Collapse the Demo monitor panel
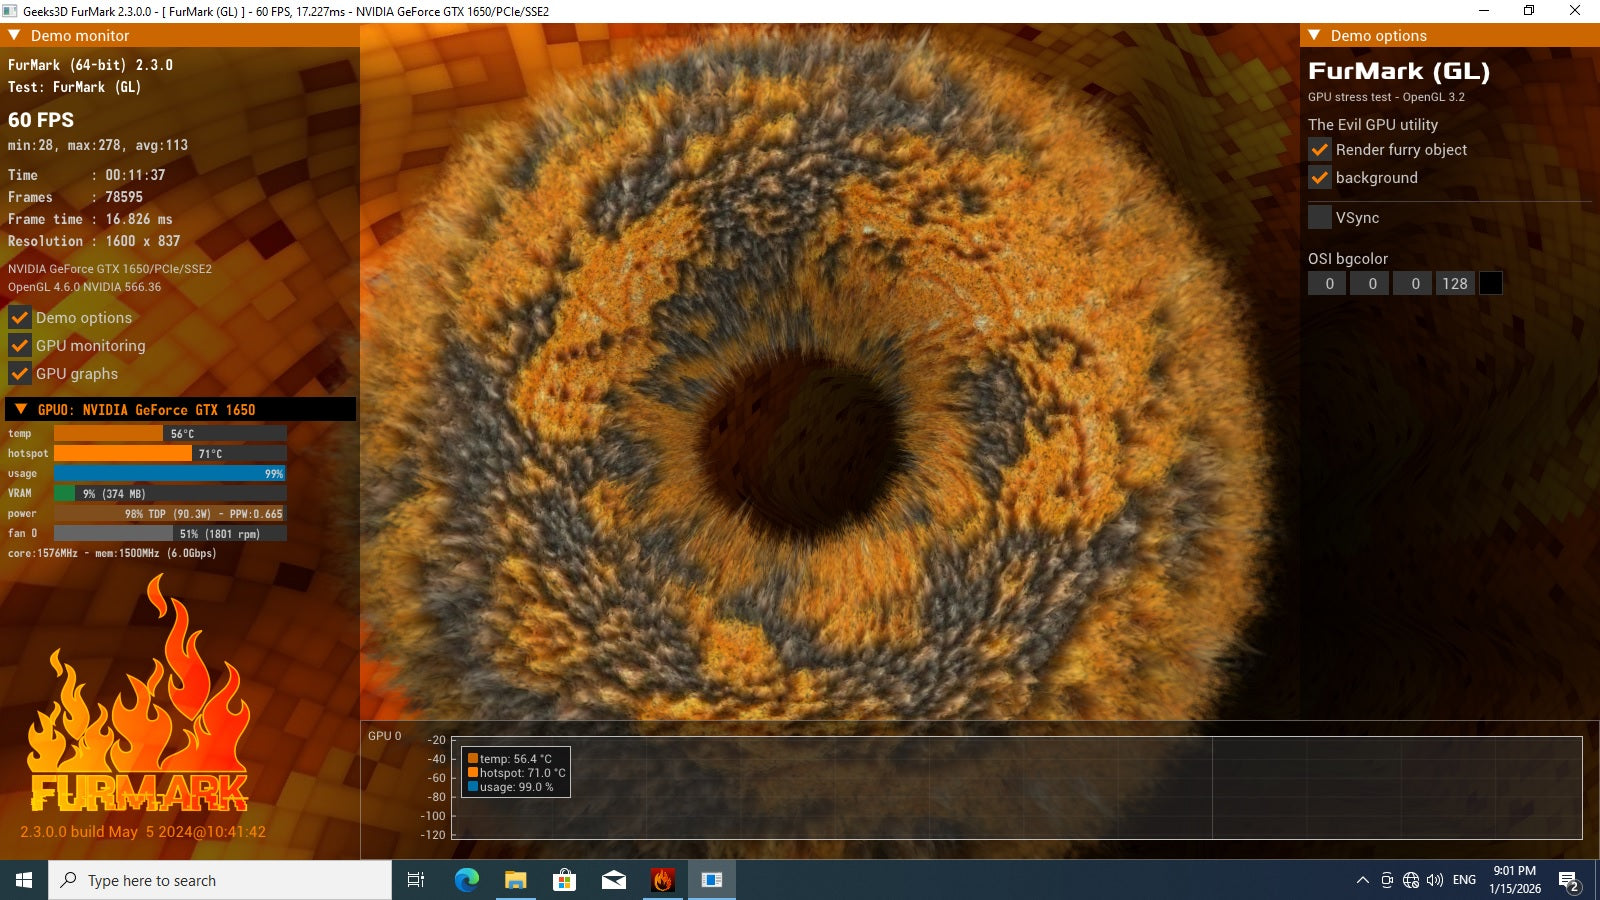 click(15, 35)
